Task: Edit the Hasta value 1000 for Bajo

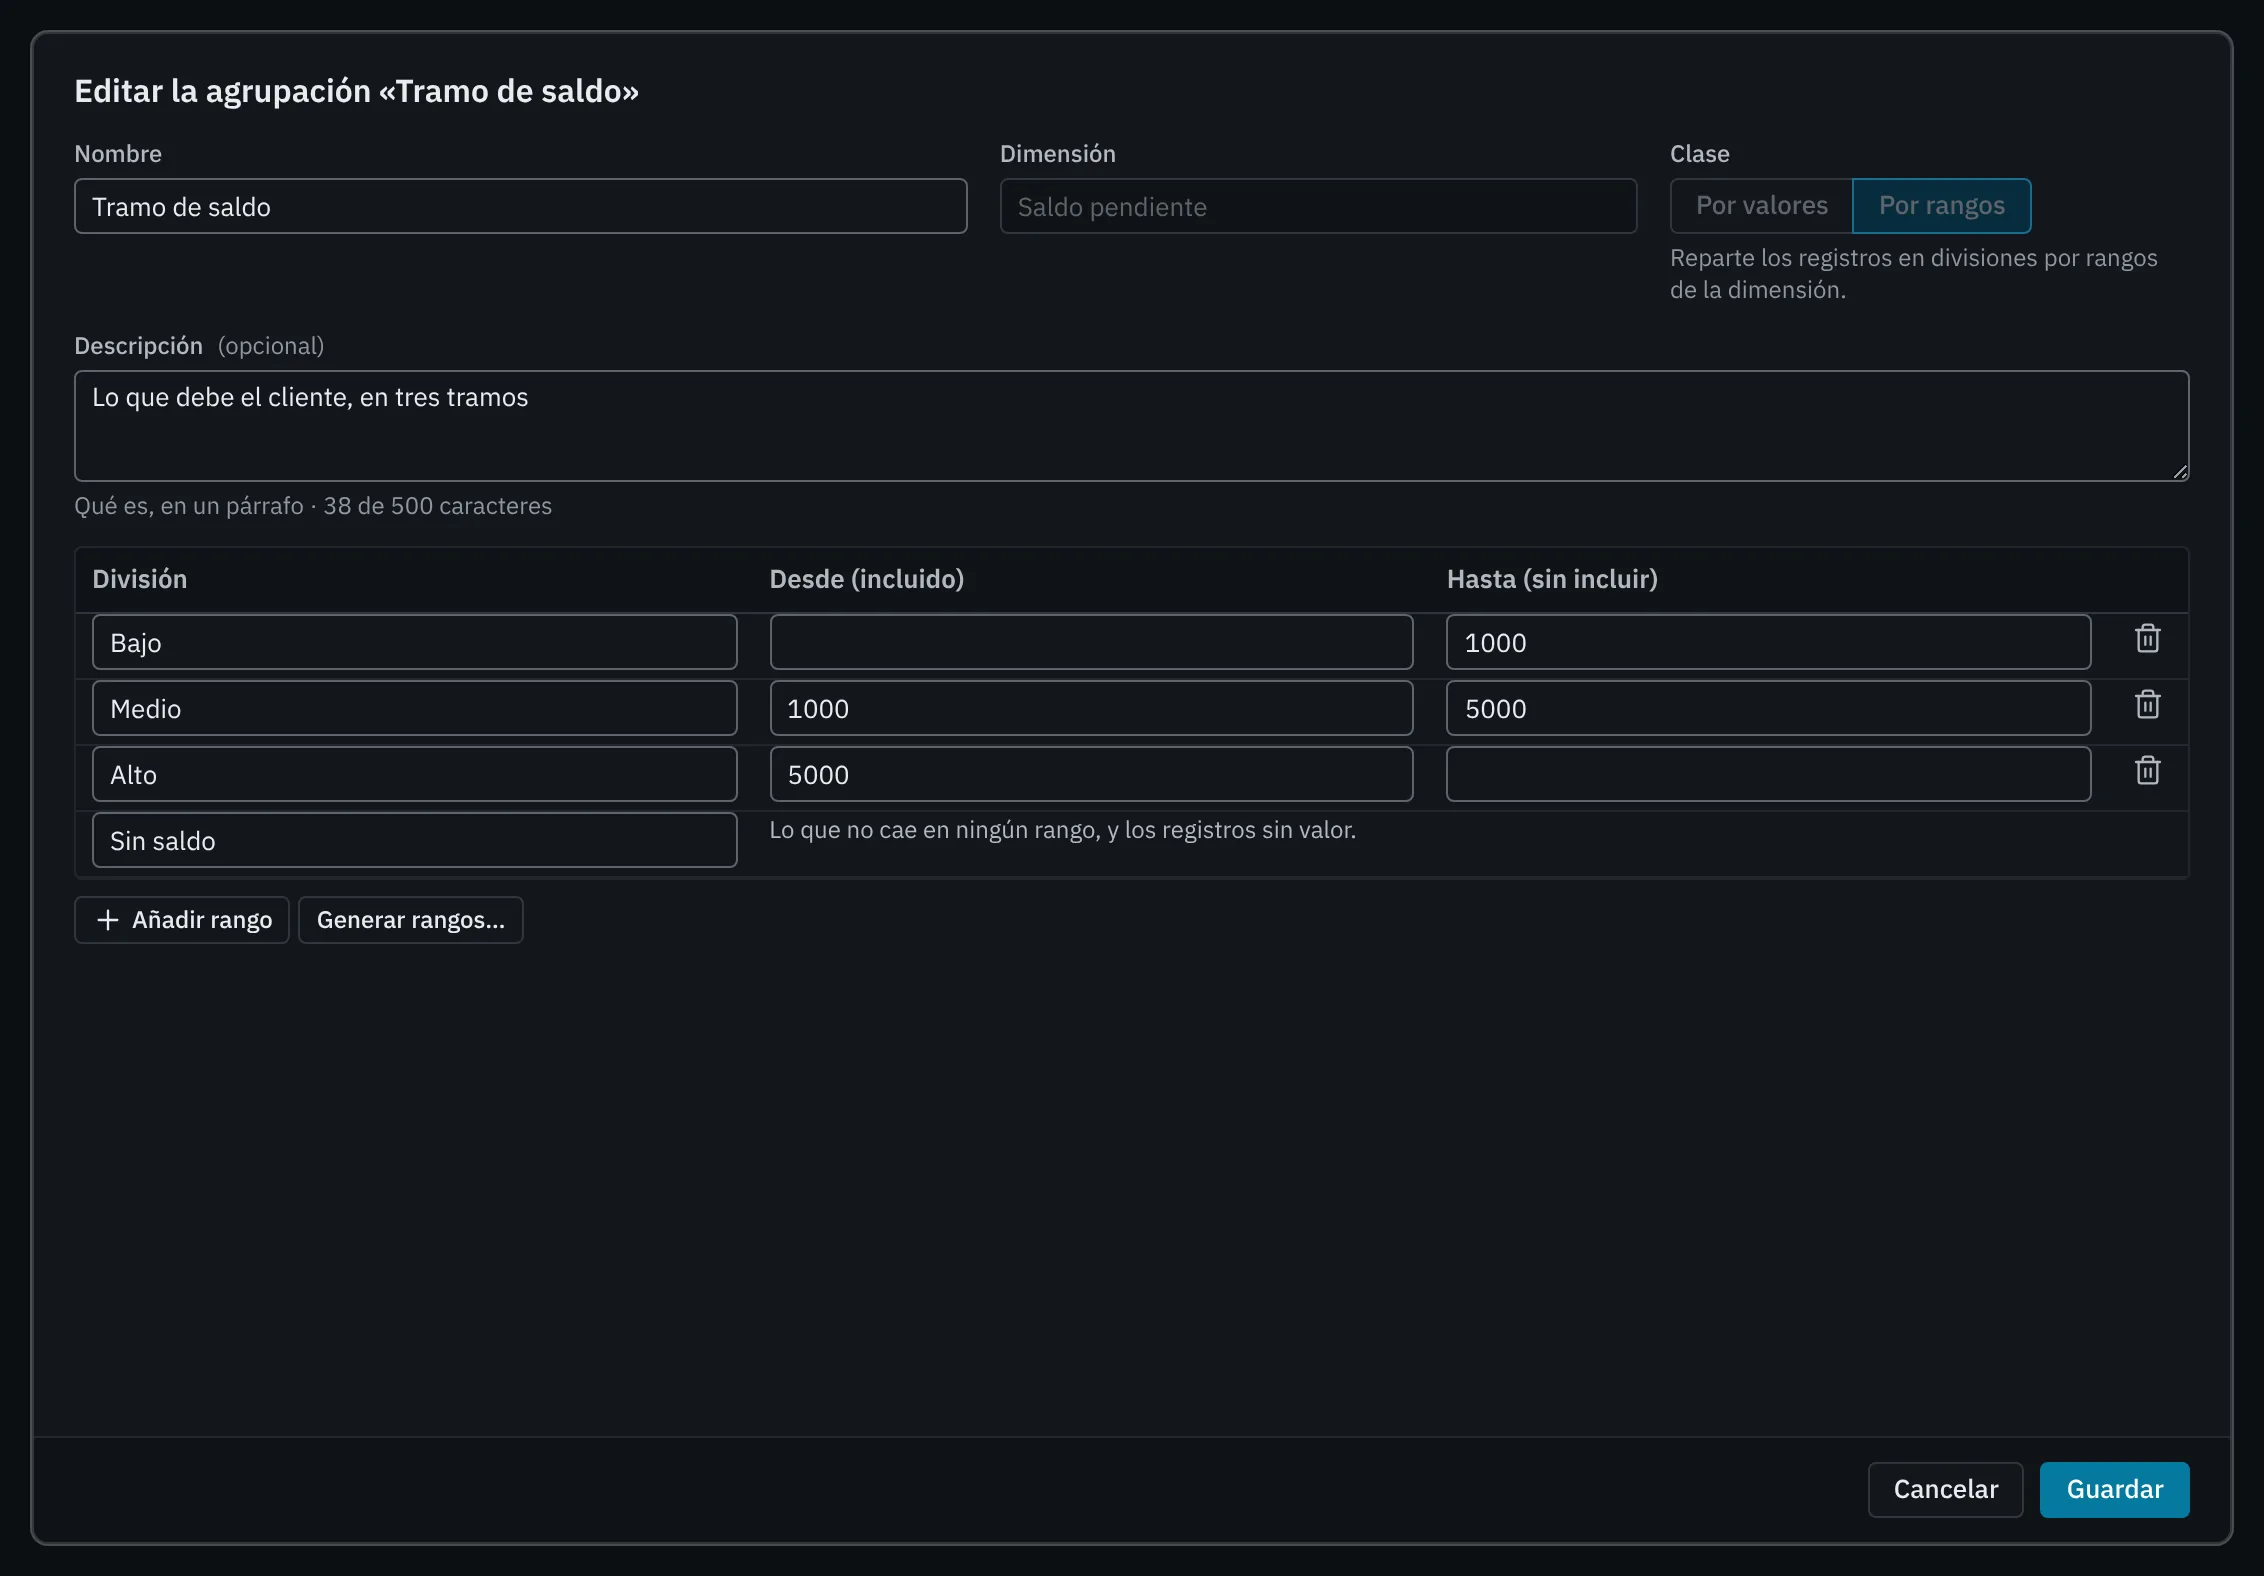Action: [x=1768, y=642]
